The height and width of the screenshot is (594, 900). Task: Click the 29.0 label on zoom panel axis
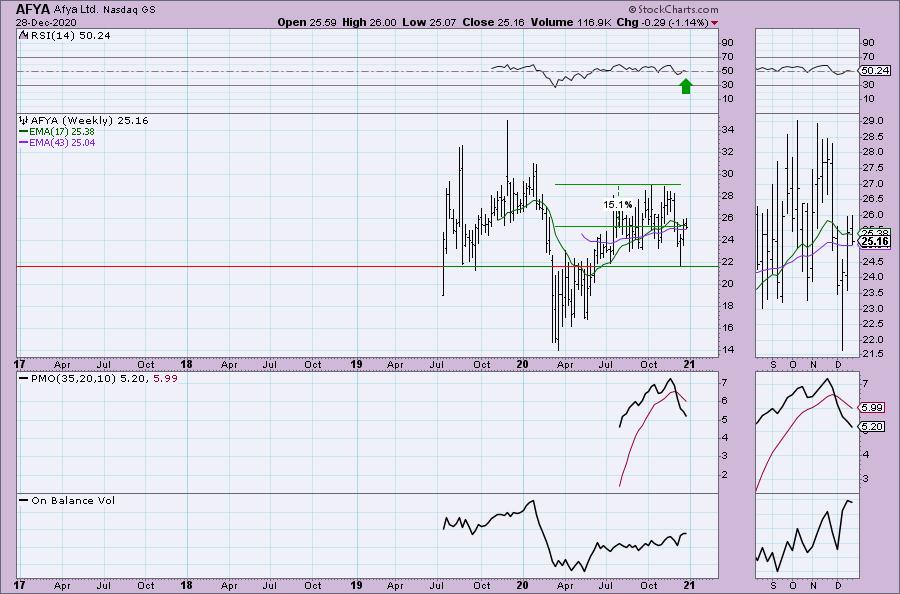tap(872, 121)
